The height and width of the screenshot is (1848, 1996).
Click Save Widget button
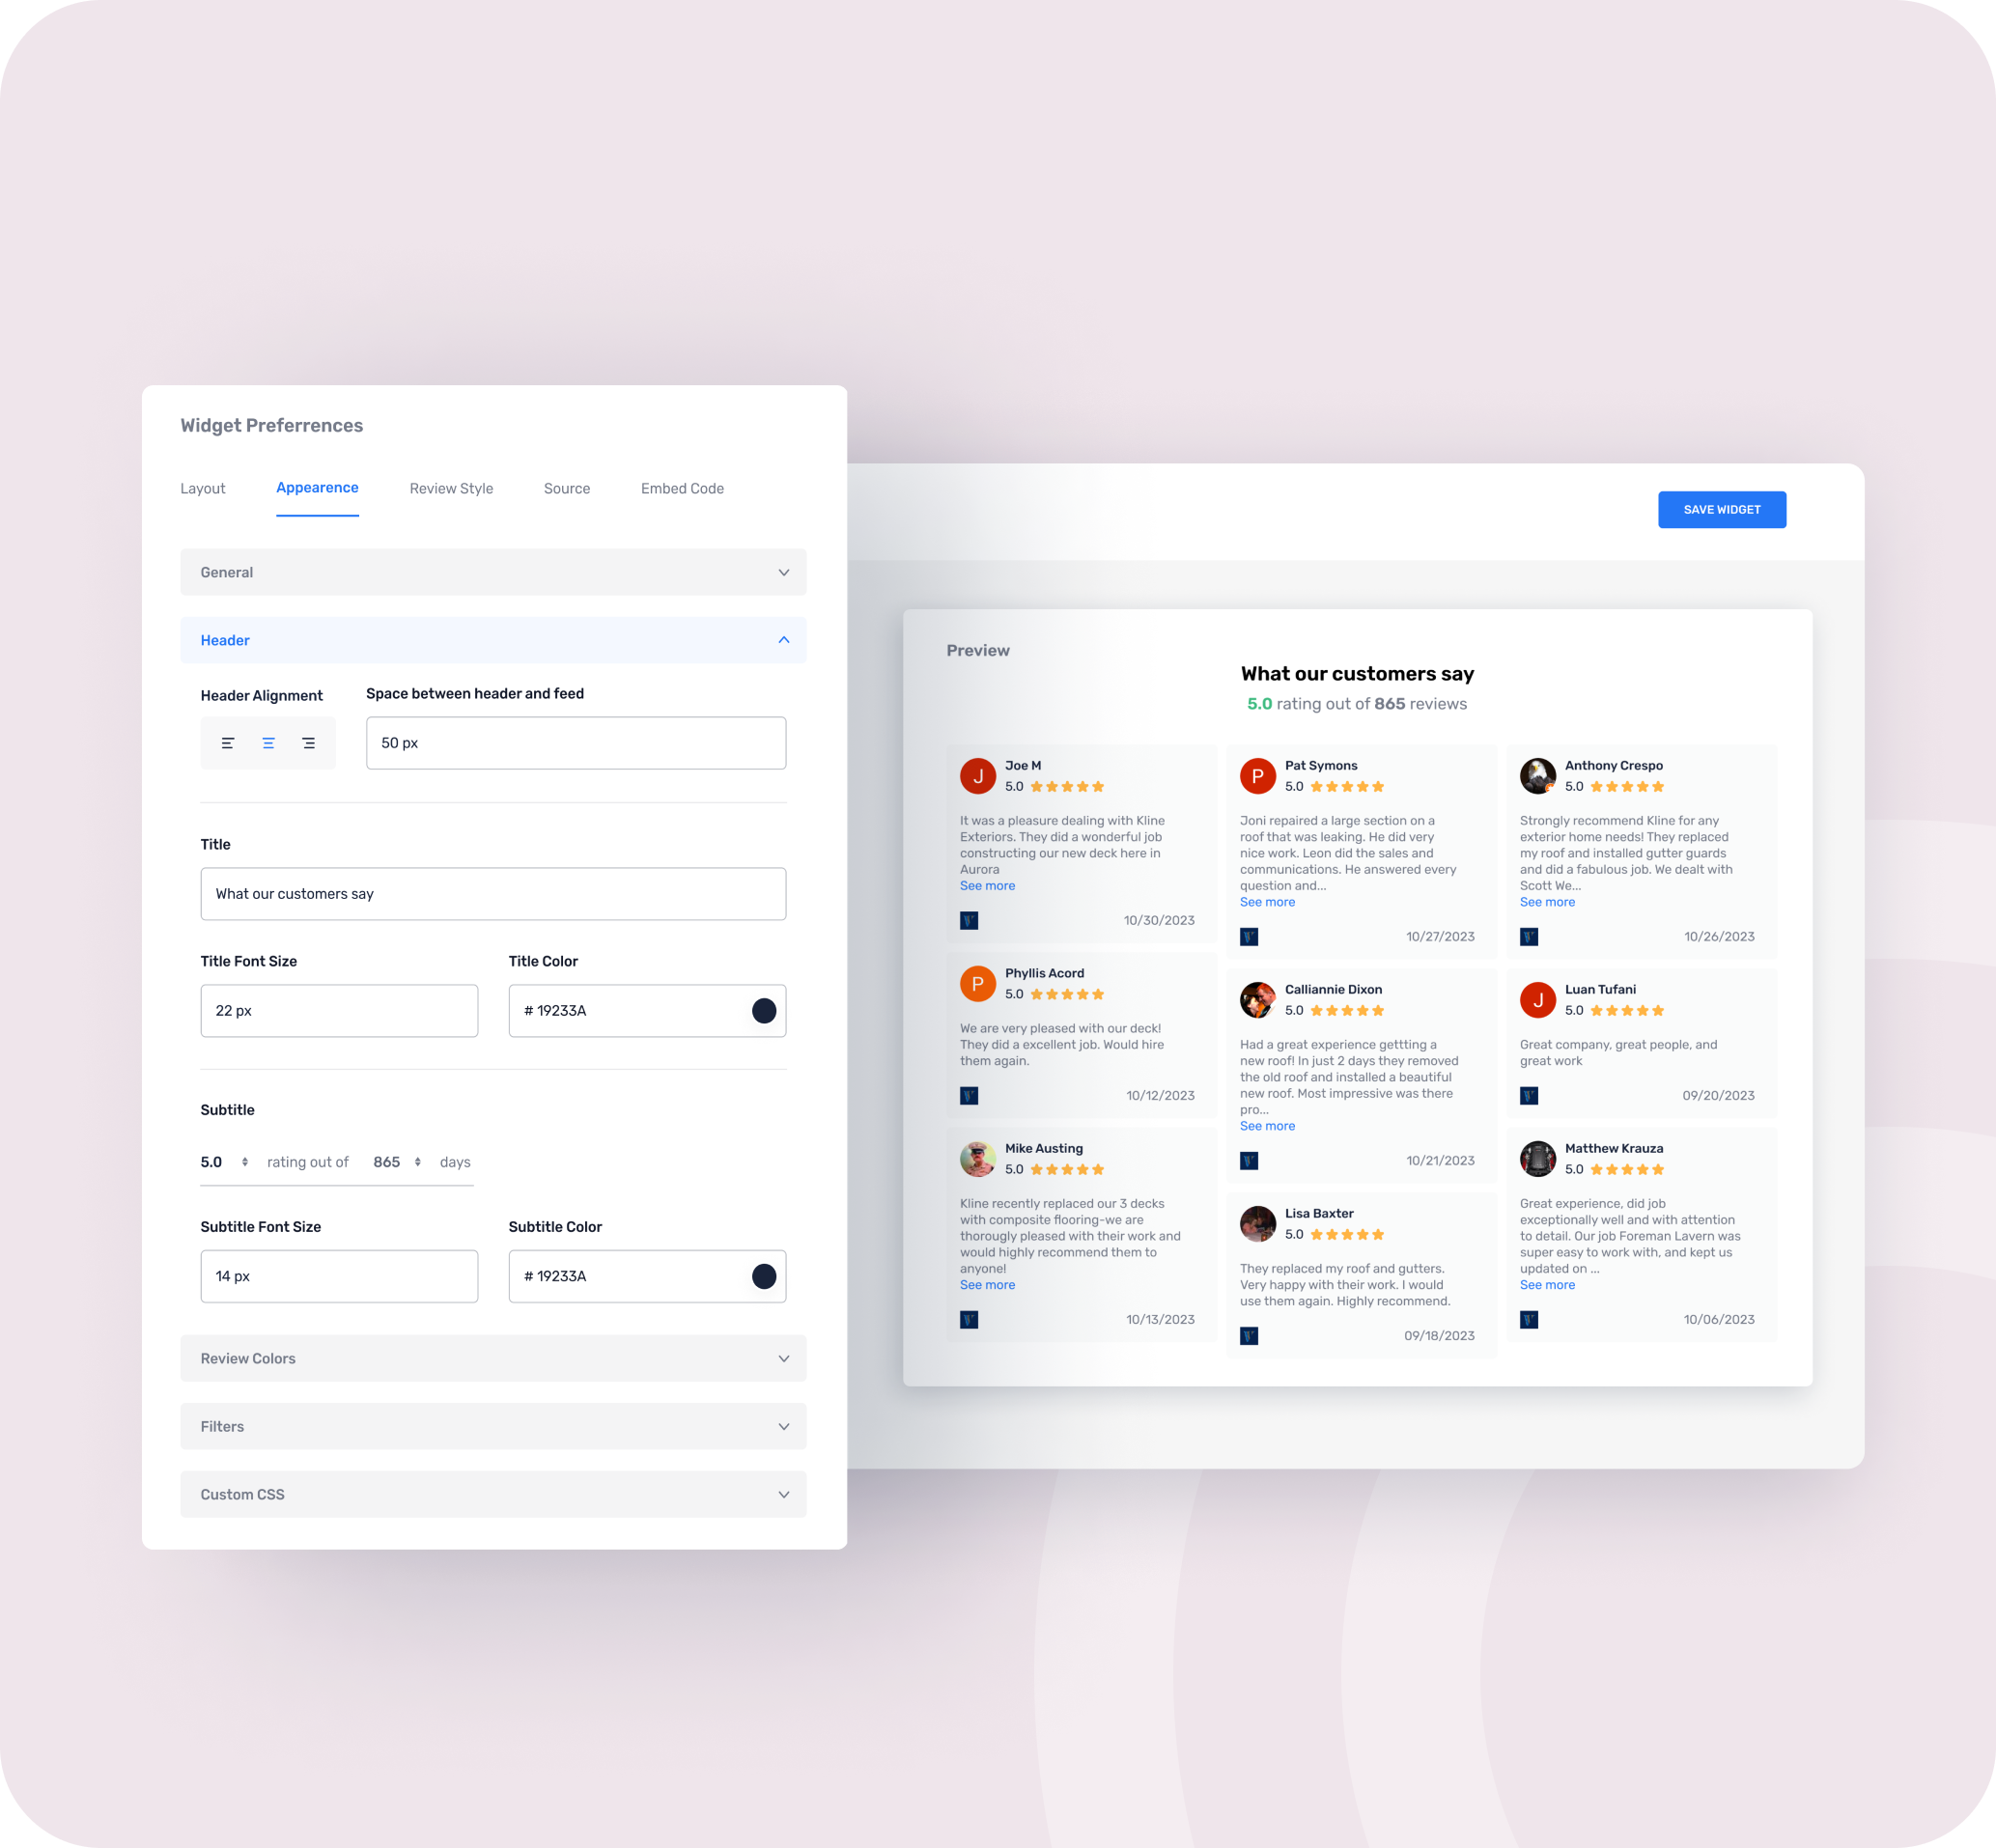[1722, 510]
